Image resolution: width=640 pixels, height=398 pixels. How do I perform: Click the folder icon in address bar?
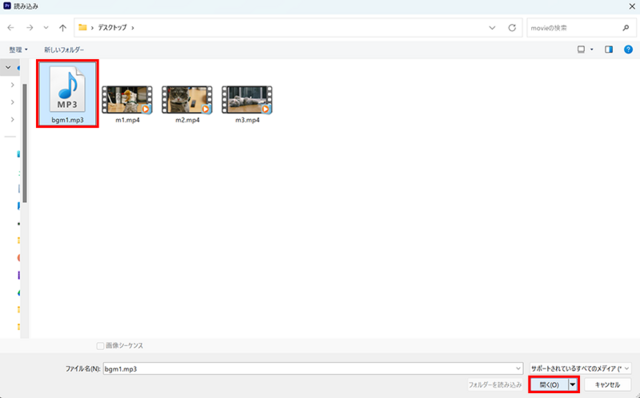tap(83, 27)
